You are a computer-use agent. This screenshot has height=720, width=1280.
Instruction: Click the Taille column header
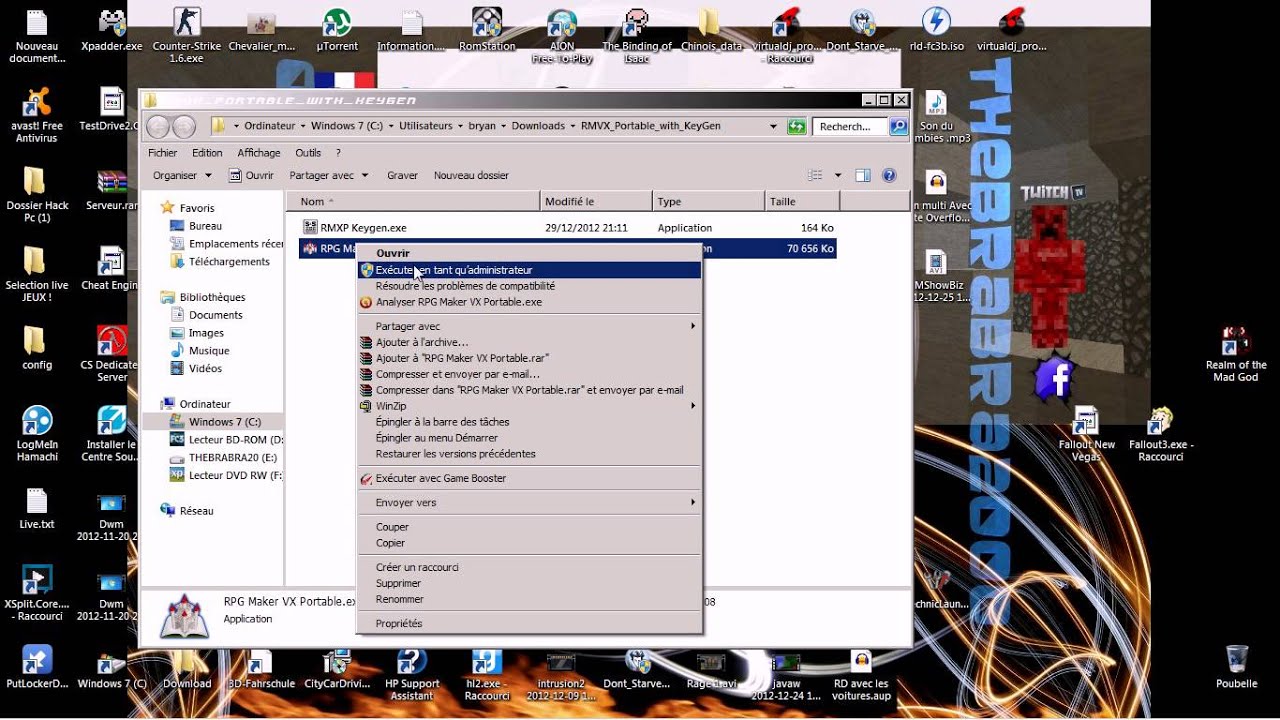pyautogui.click(x=802, y=201)
